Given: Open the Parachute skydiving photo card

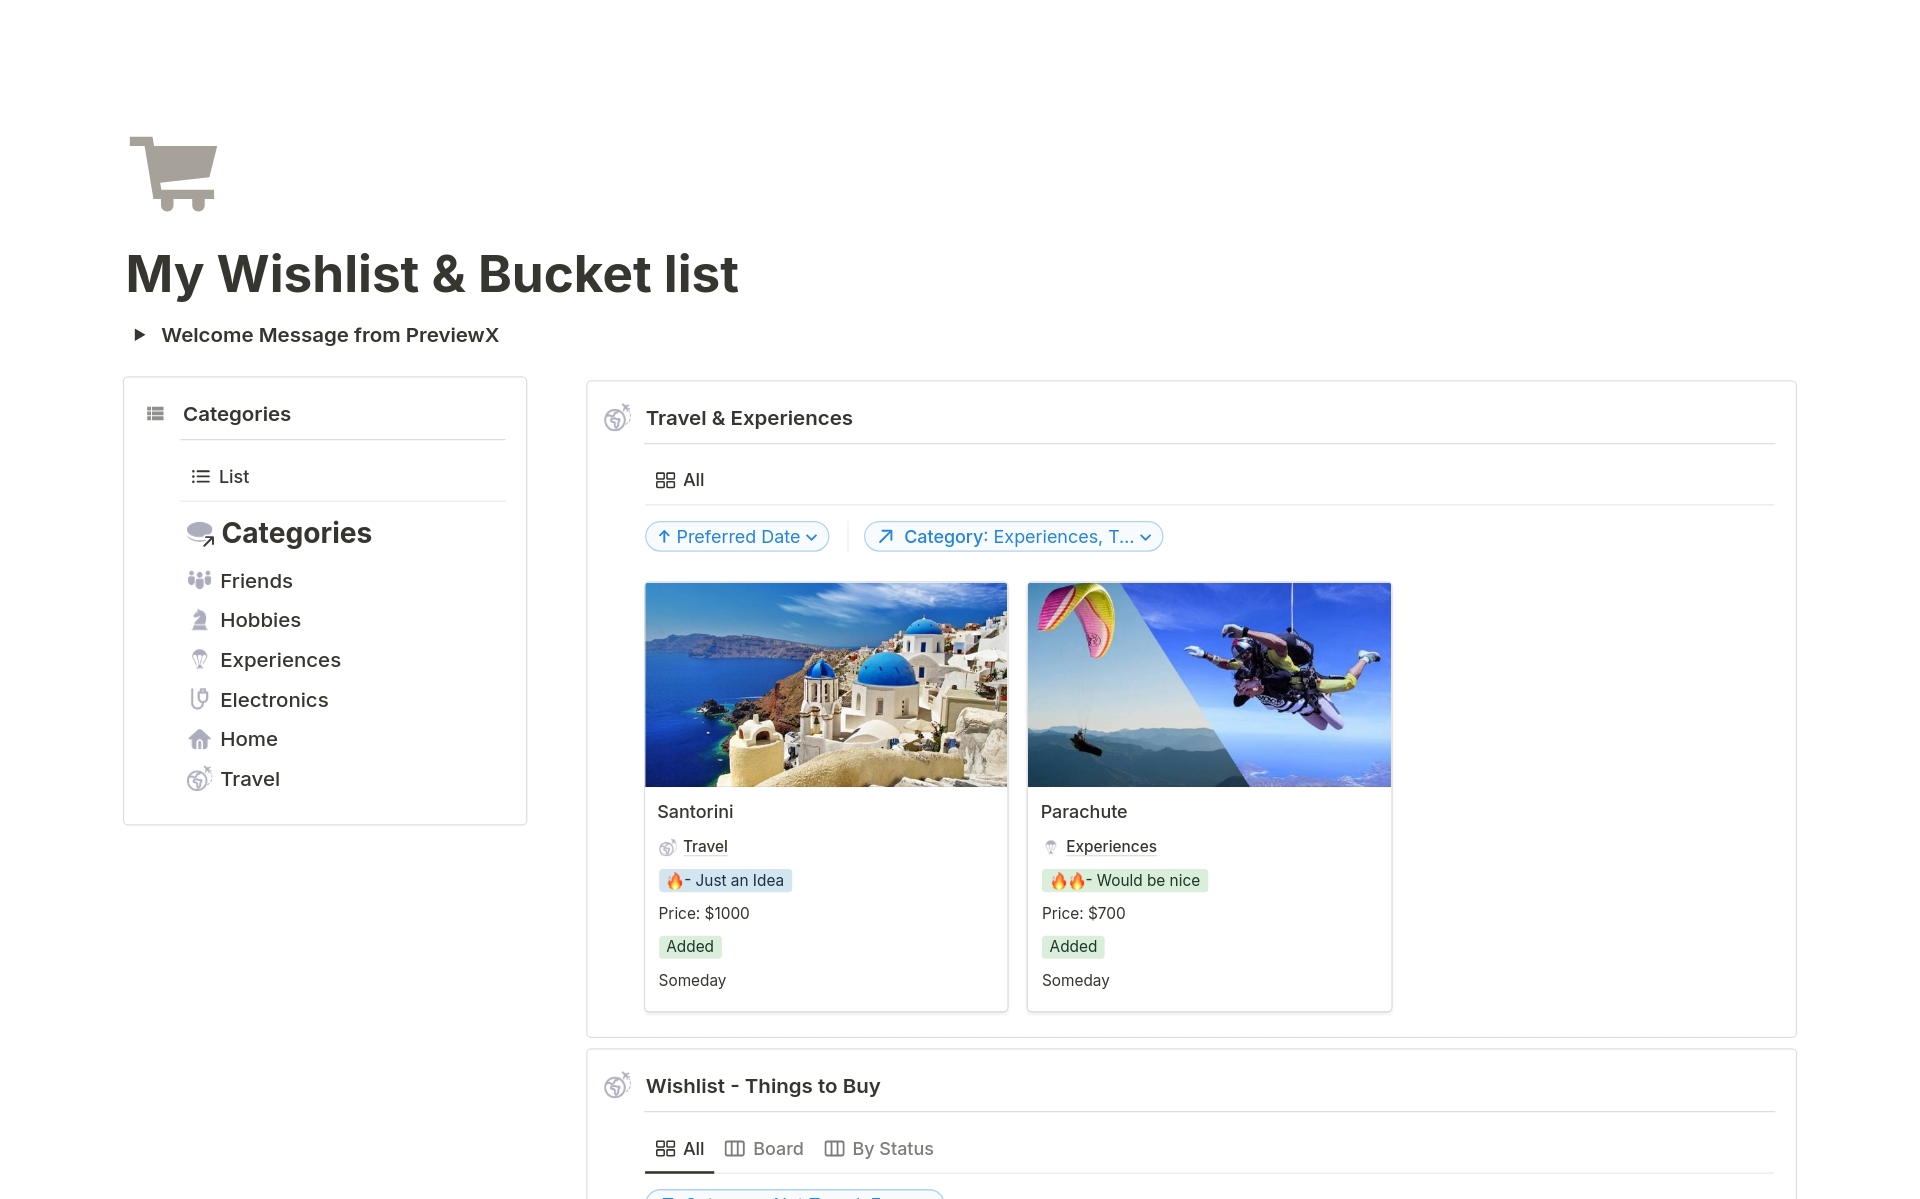Looking at the screenshot, I should click(1209, 685).
